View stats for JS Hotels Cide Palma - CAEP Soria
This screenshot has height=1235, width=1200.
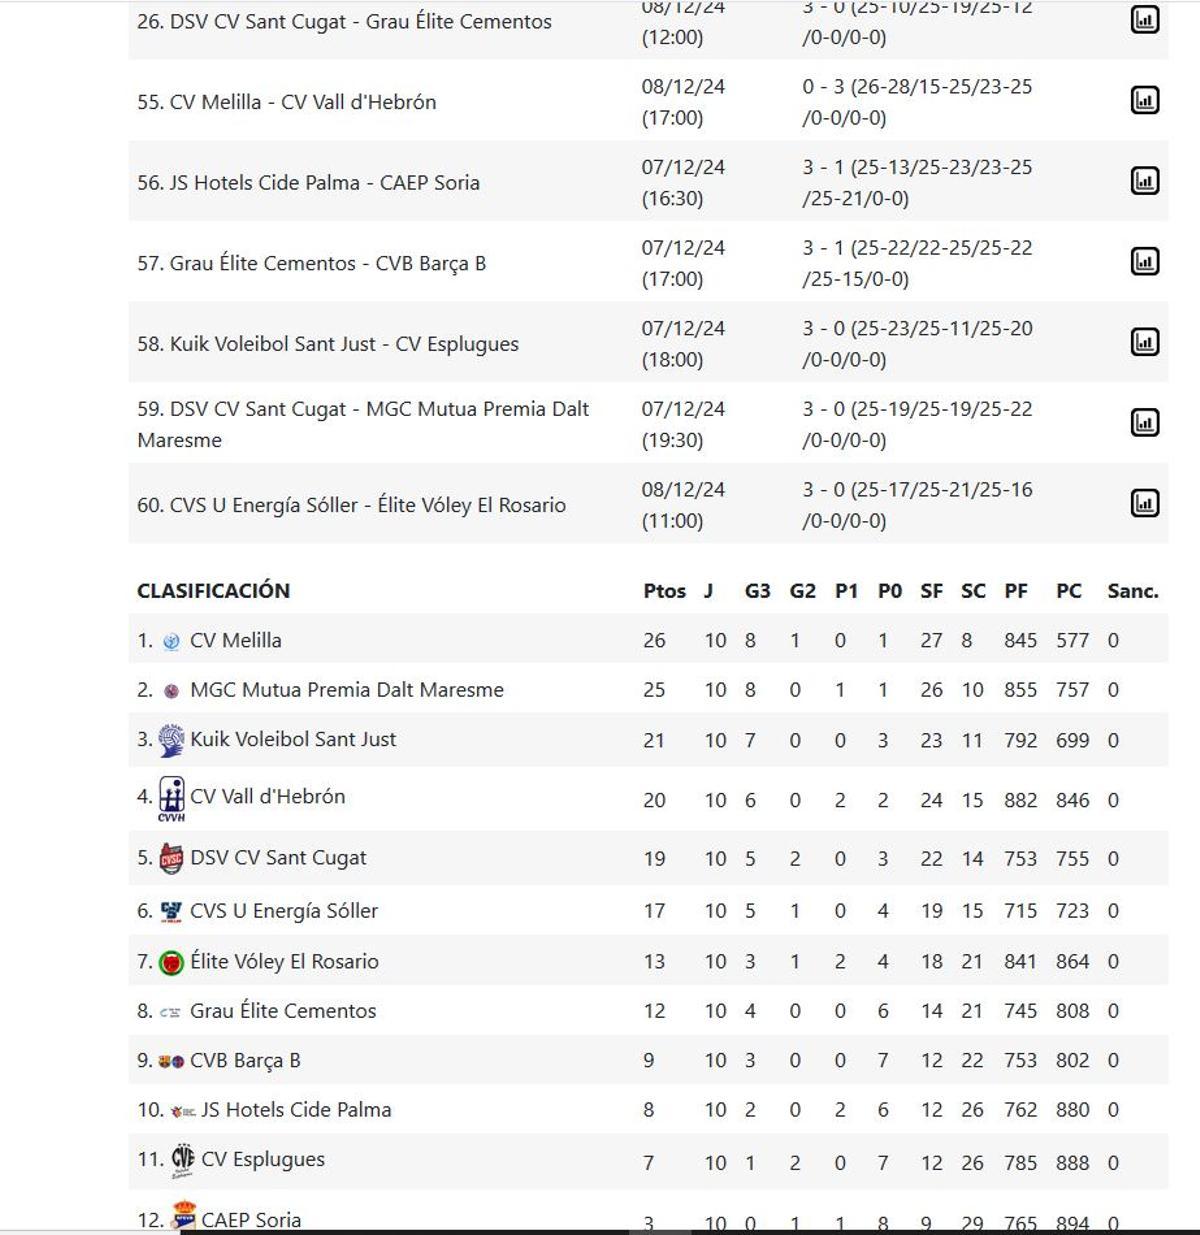click(1143, 182)
